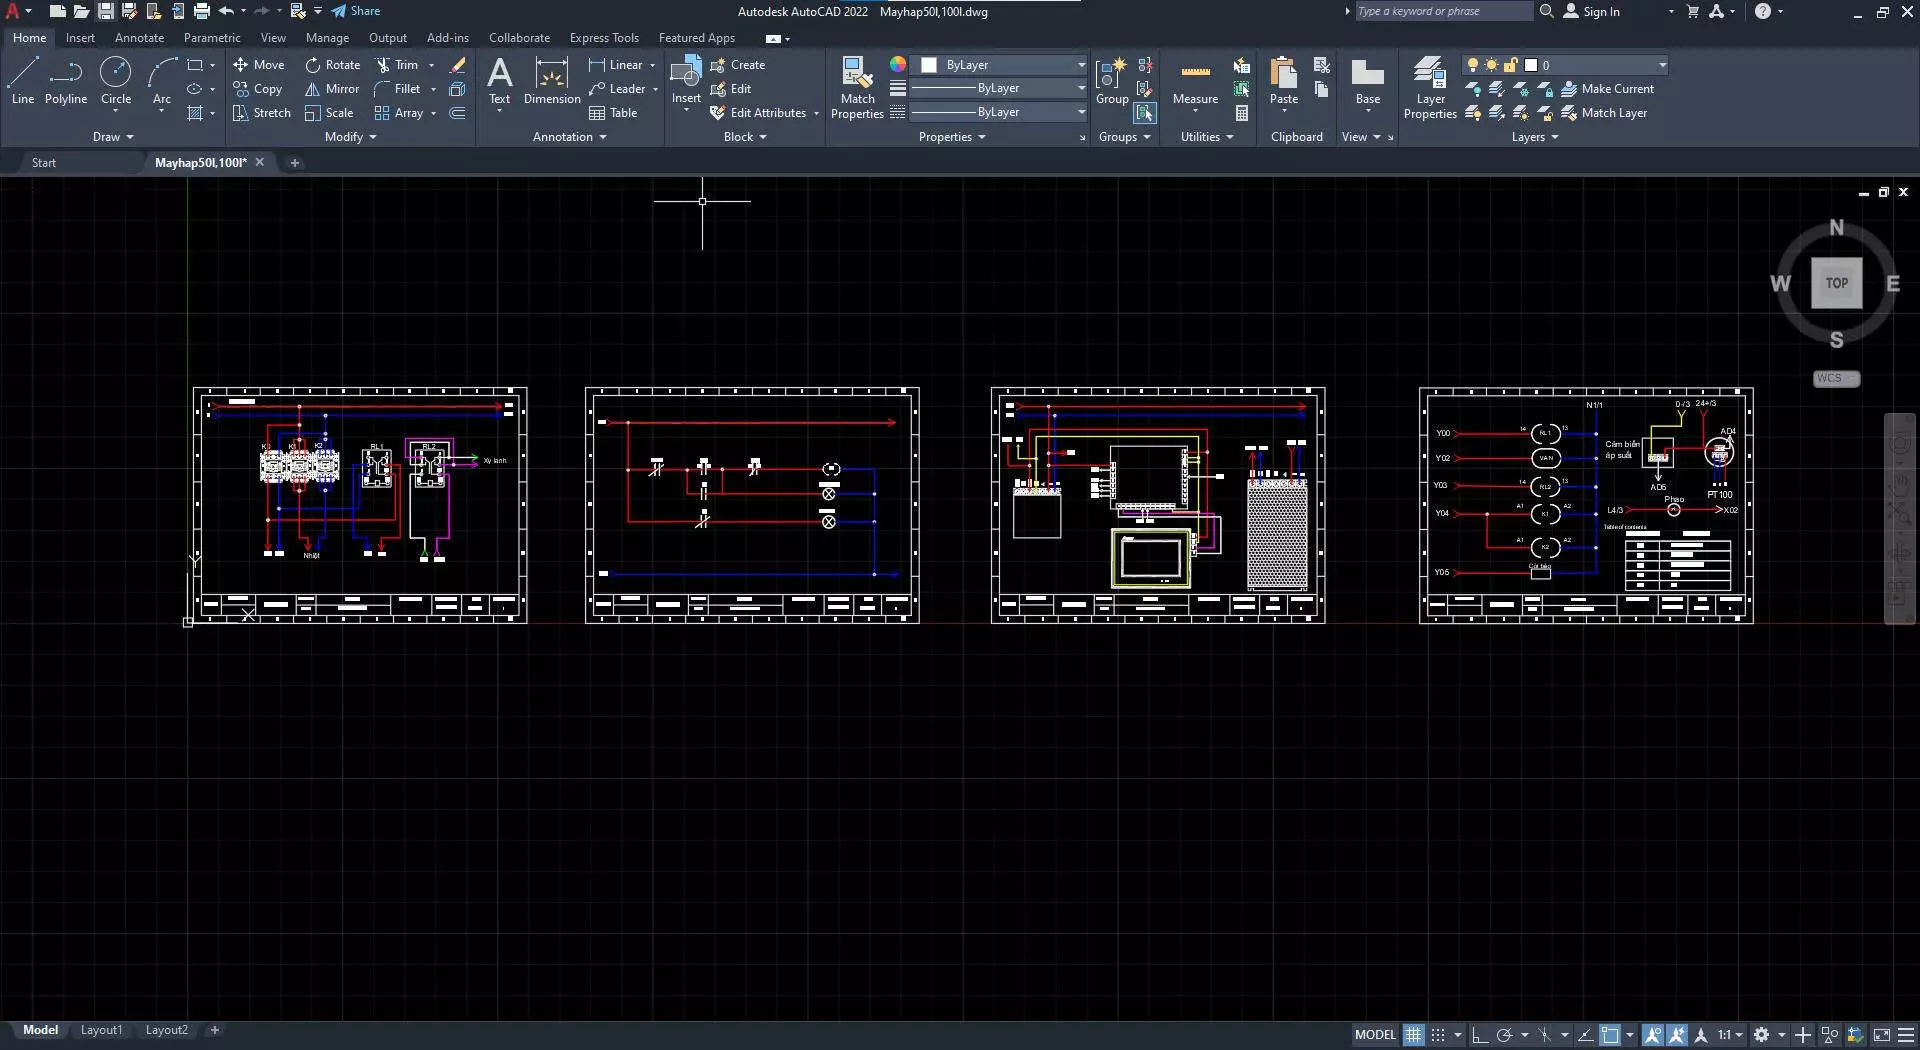Click the Match Properties icon
Image resolution: width=1920 pixels, height=1050 pixels.
[857, 88]
